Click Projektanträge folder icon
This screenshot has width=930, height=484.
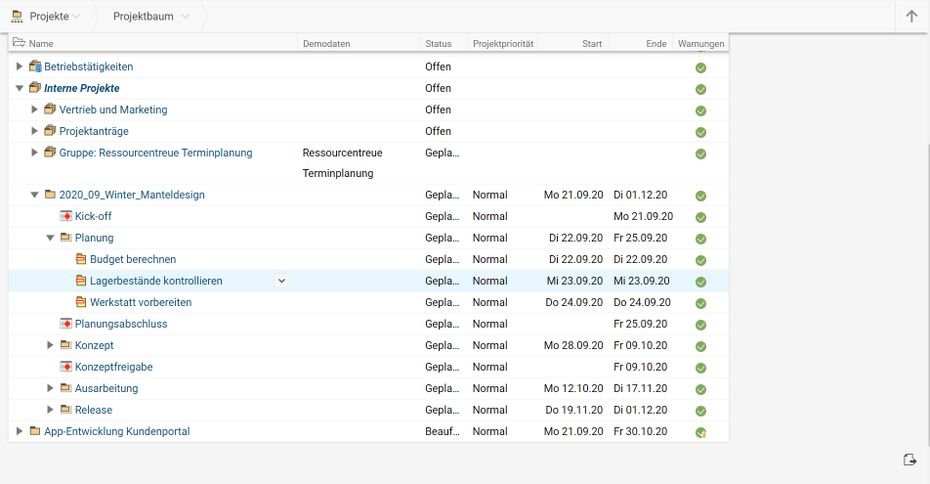pos(50,130)
